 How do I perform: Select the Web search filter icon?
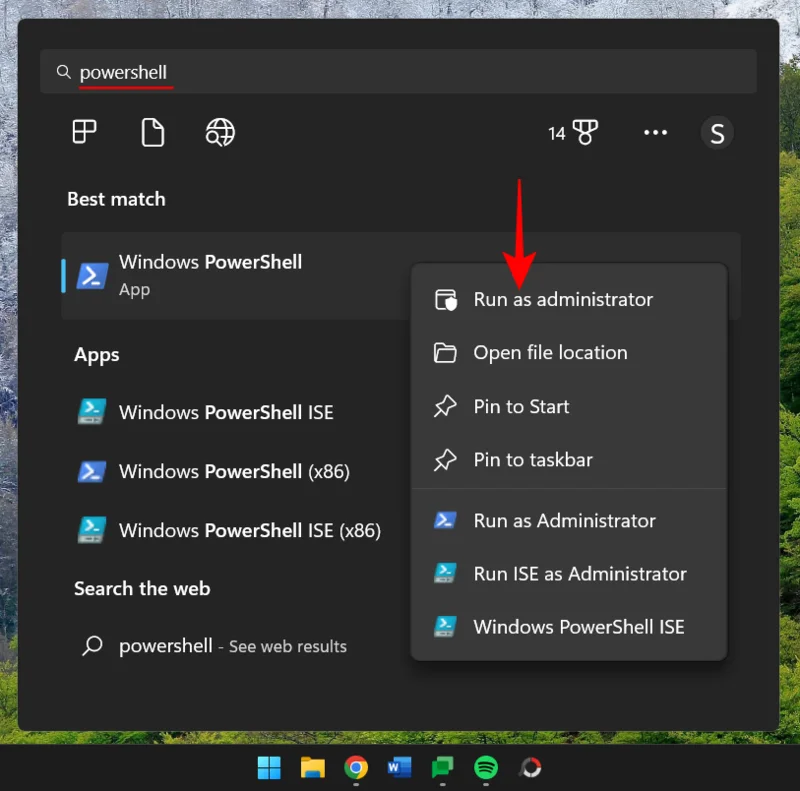(220, 132)
